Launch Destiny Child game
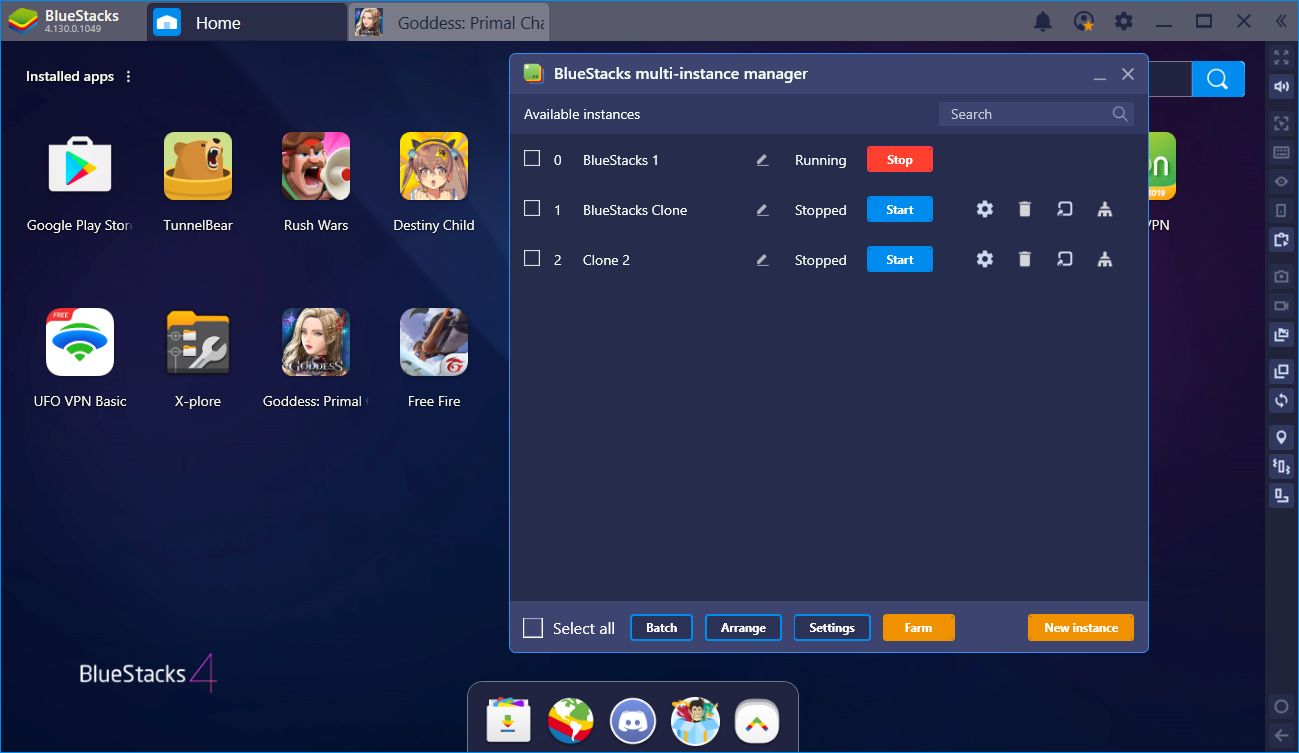The width and height of the screenshot is (1299, 753). click(x=434, y=166)
